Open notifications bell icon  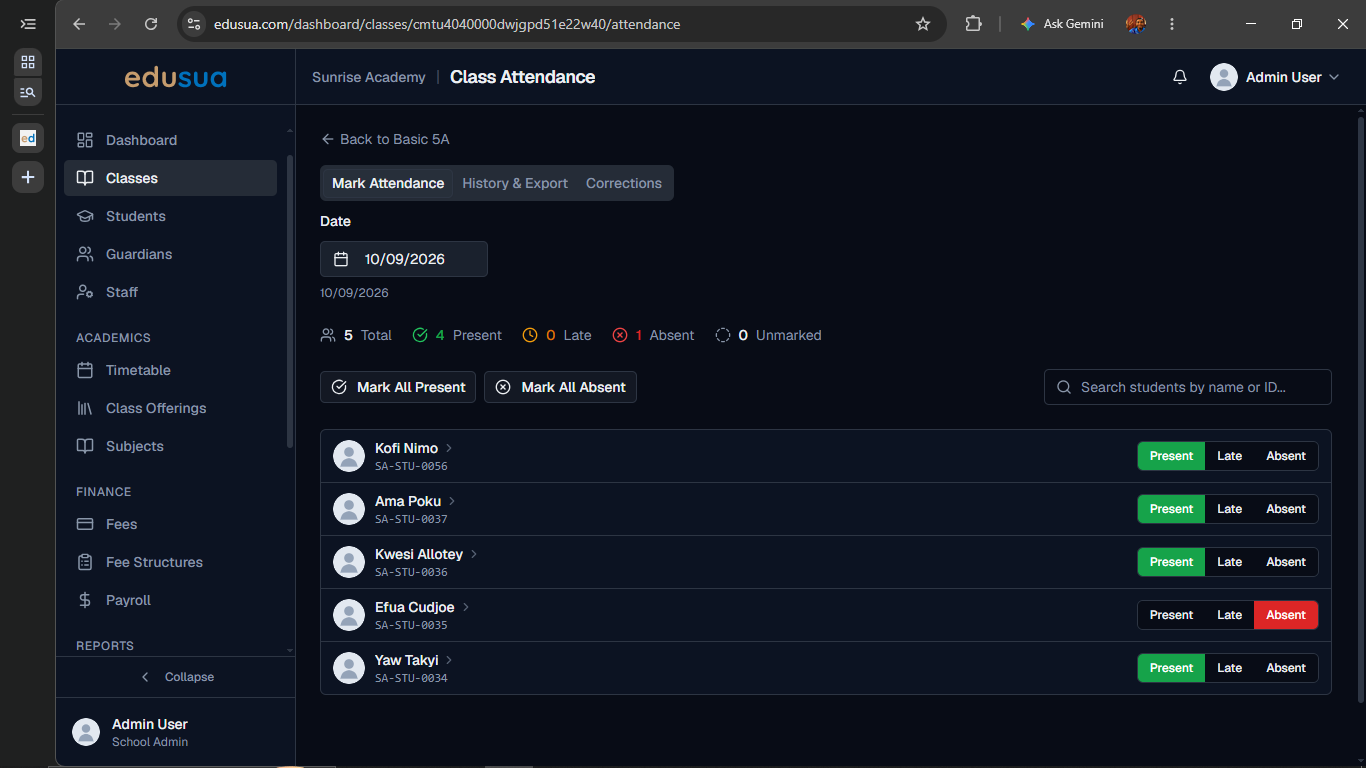click(x=1180, y=77)
